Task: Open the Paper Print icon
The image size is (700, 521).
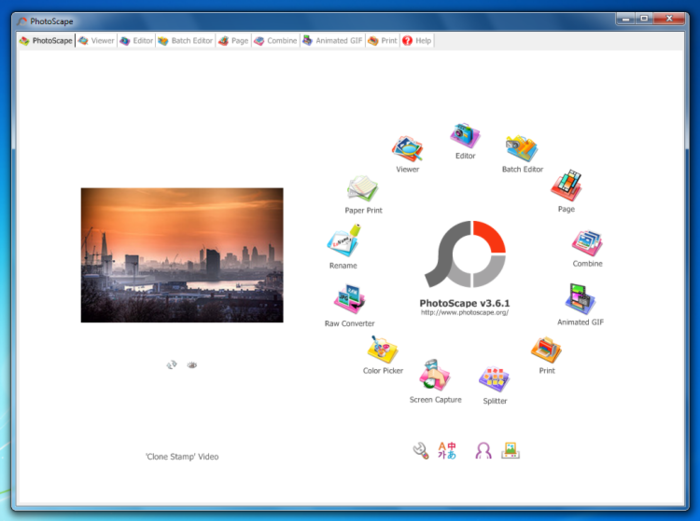Action: [x=363, y=188]
